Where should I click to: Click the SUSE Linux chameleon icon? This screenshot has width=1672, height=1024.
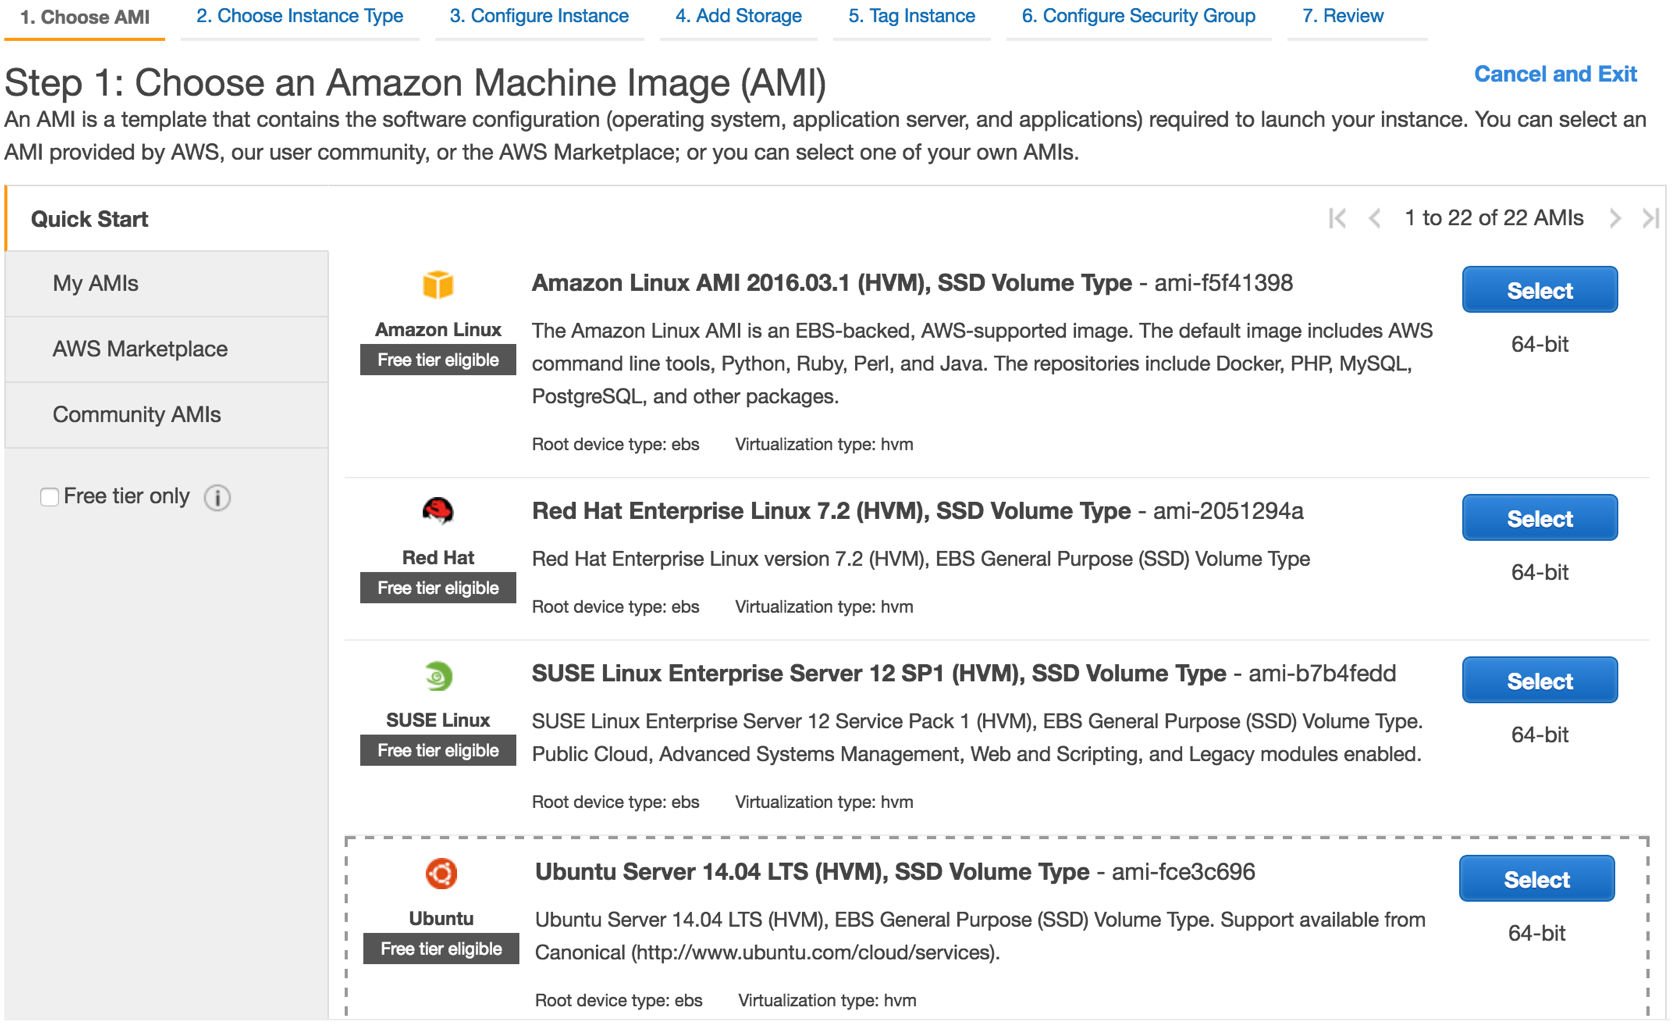[x=438, y=676]
